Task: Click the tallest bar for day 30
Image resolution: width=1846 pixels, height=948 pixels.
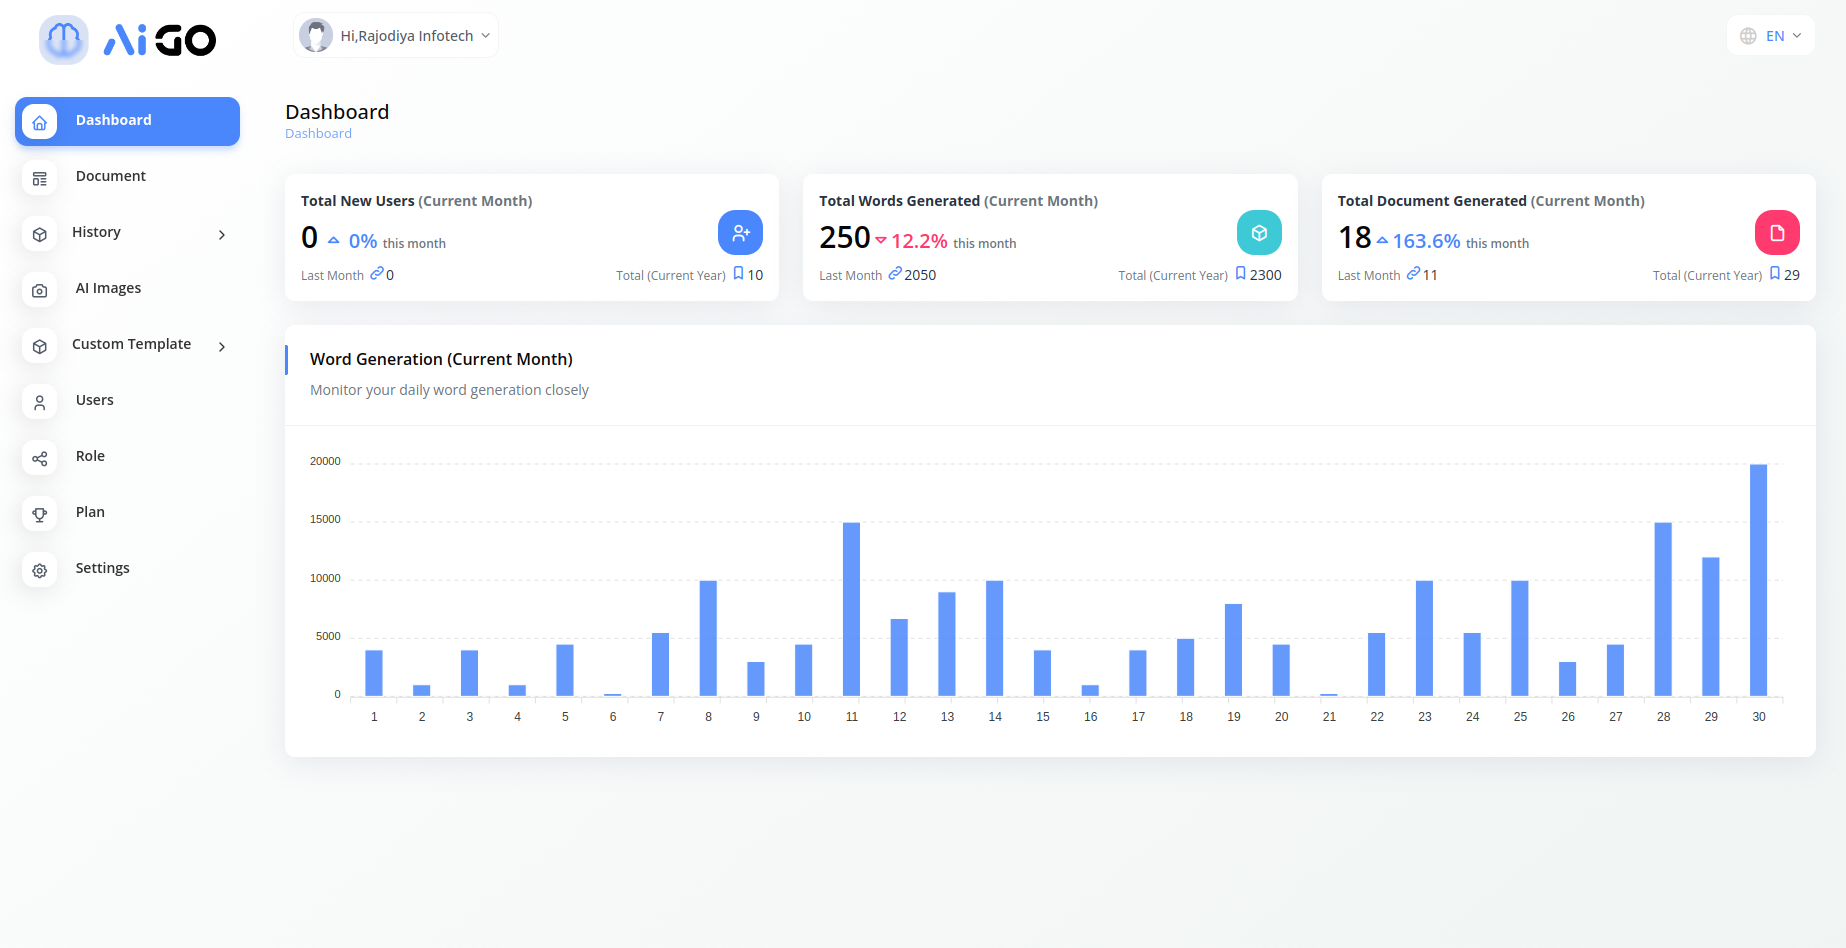Action: (x=1758, y=580)
